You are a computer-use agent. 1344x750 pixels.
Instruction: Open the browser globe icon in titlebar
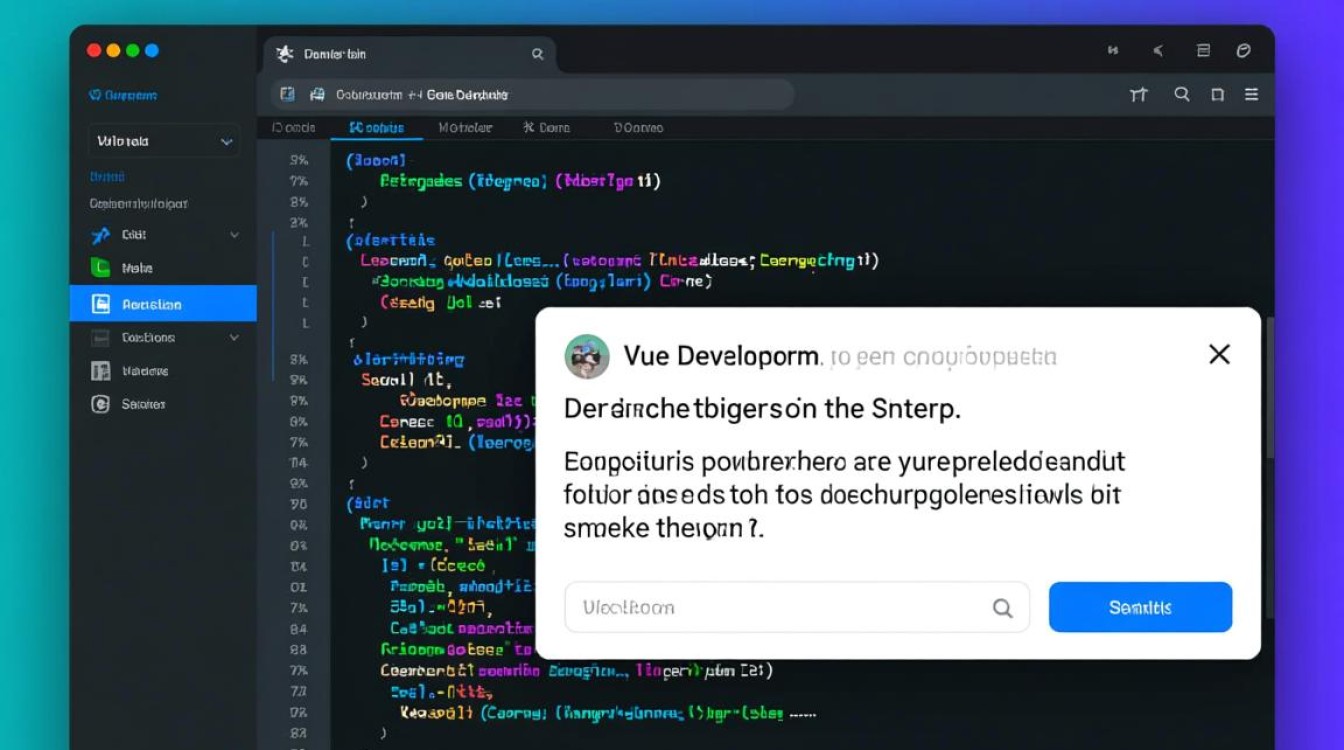coord(1243,50)
